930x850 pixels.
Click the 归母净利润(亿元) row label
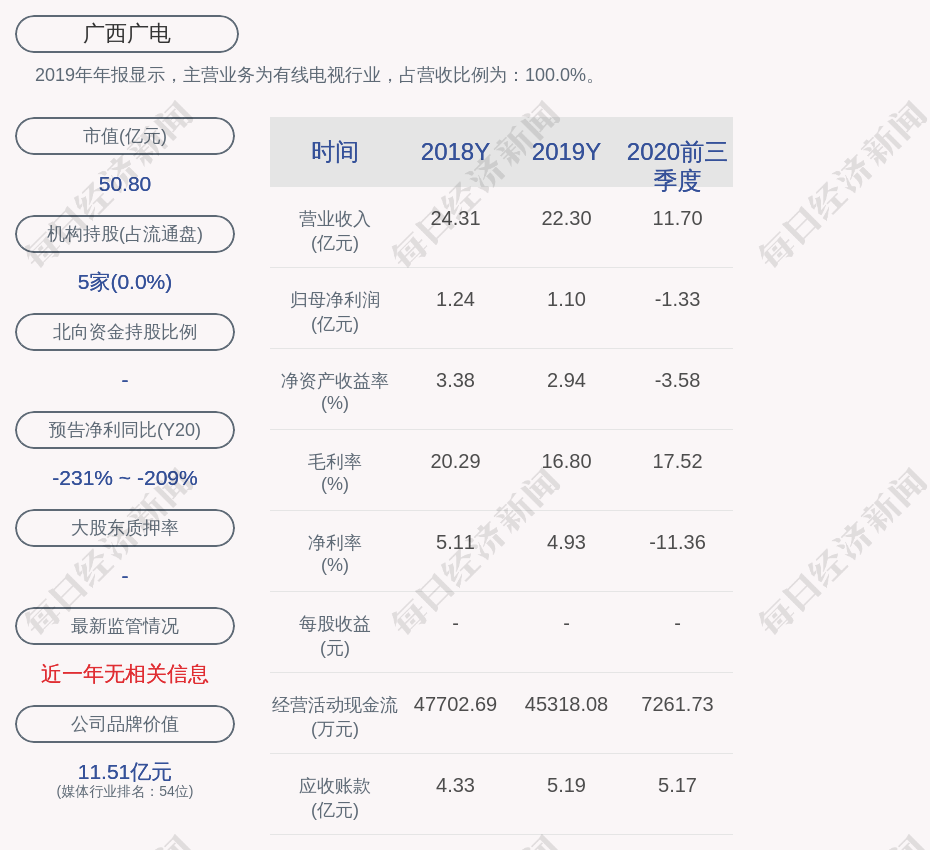pos(335,311)
